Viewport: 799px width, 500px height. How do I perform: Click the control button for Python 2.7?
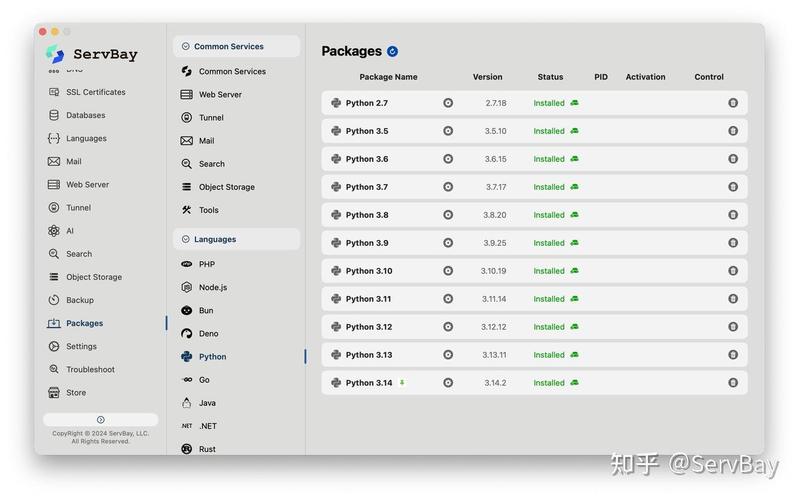pos(733,103)
